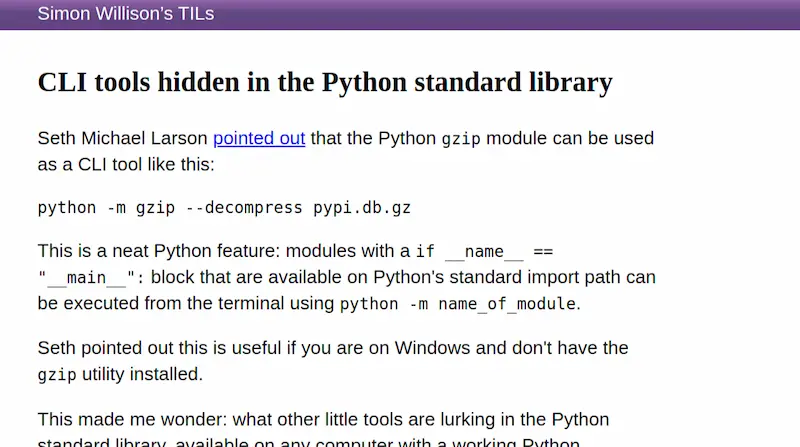800x447 pixels.
Task: Open the Simon Willison's TILs home link
Action: tap(126, 14)
